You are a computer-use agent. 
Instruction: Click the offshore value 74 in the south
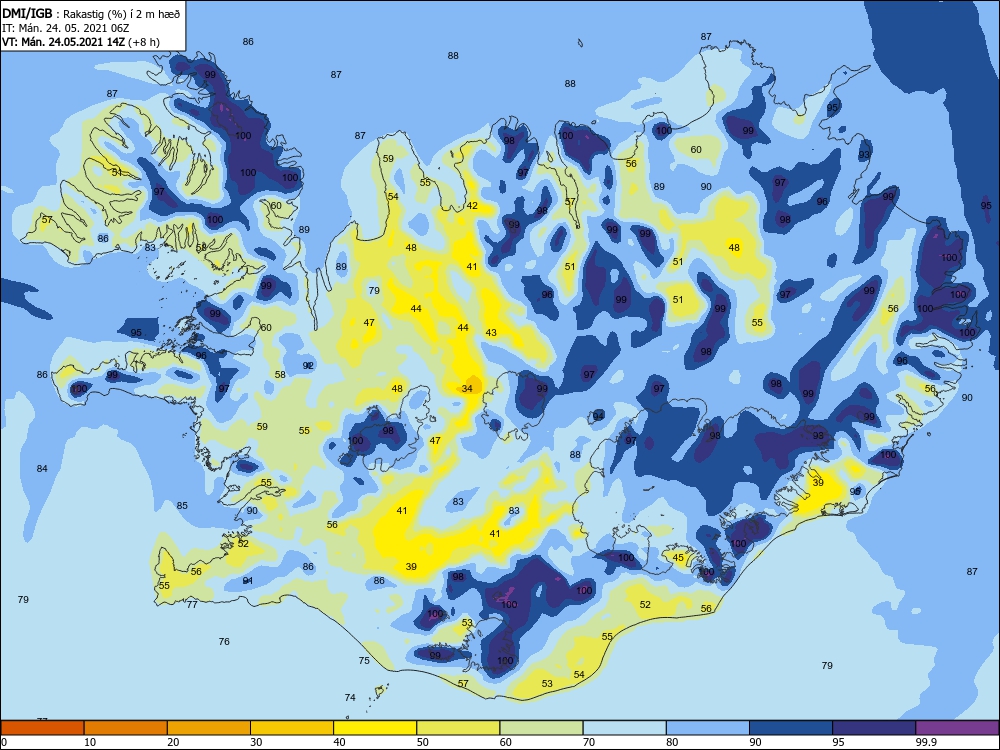350,697
